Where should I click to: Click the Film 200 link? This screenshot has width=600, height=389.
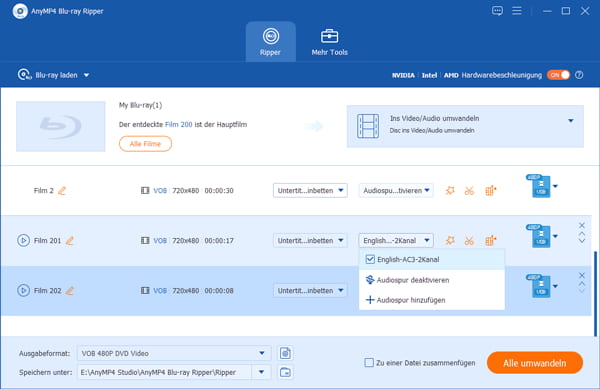(x=179, y=124)
